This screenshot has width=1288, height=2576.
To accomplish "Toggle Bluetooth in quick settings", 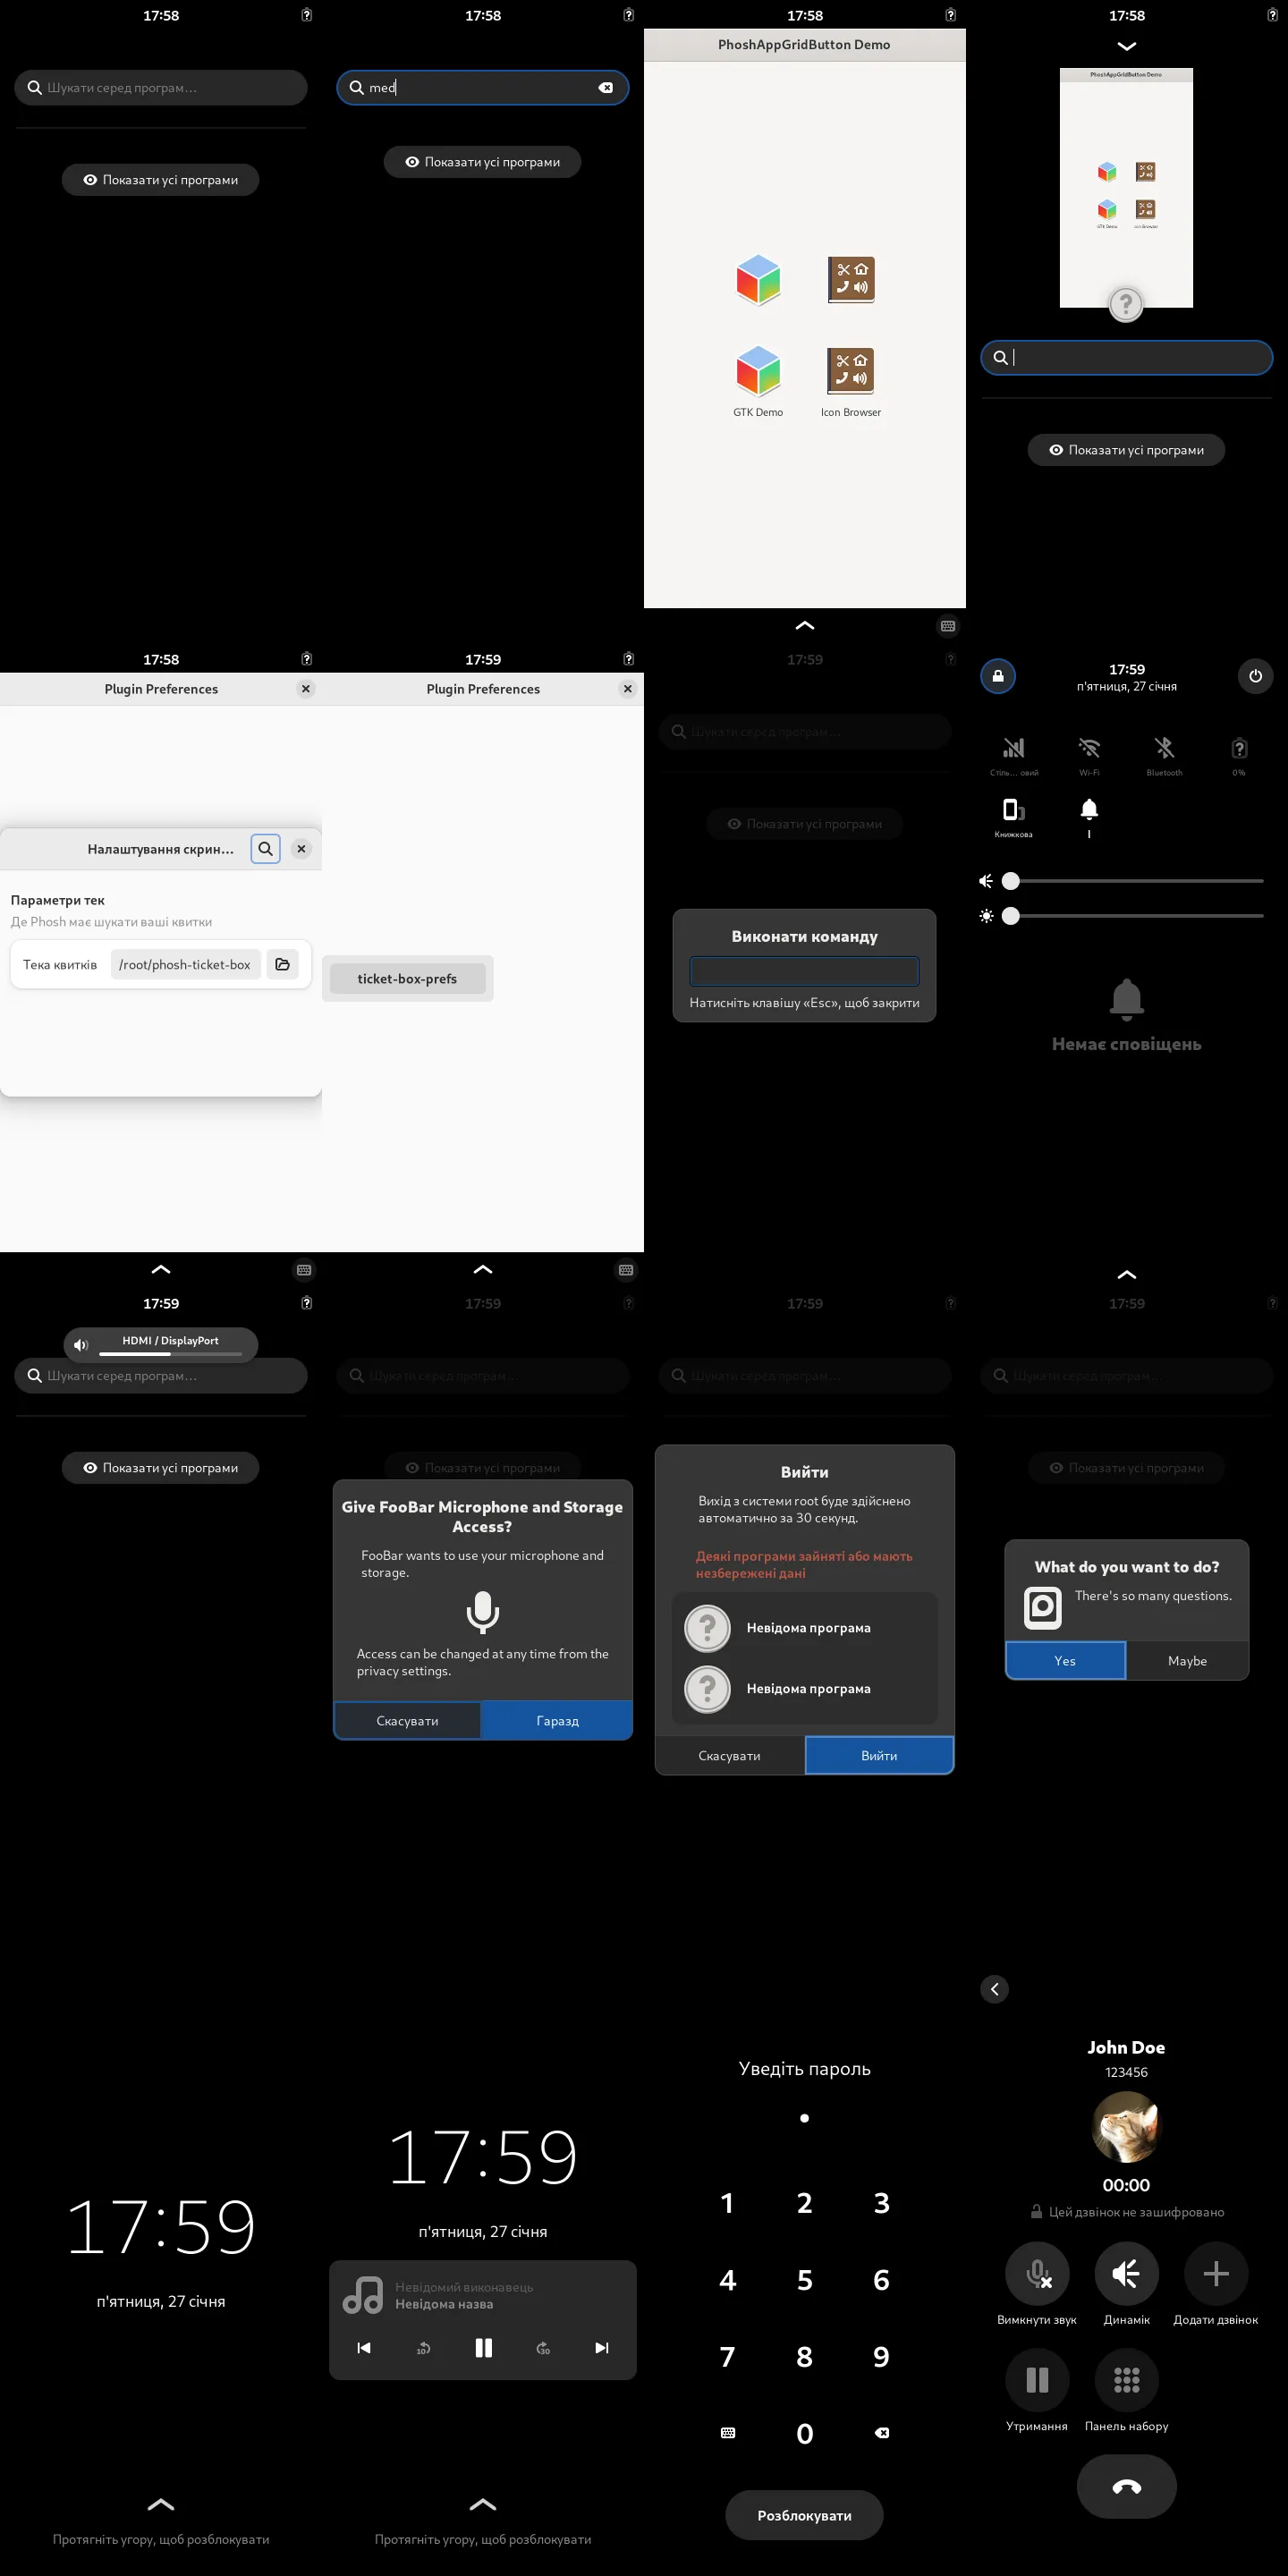I will (x=1164, y=748).
